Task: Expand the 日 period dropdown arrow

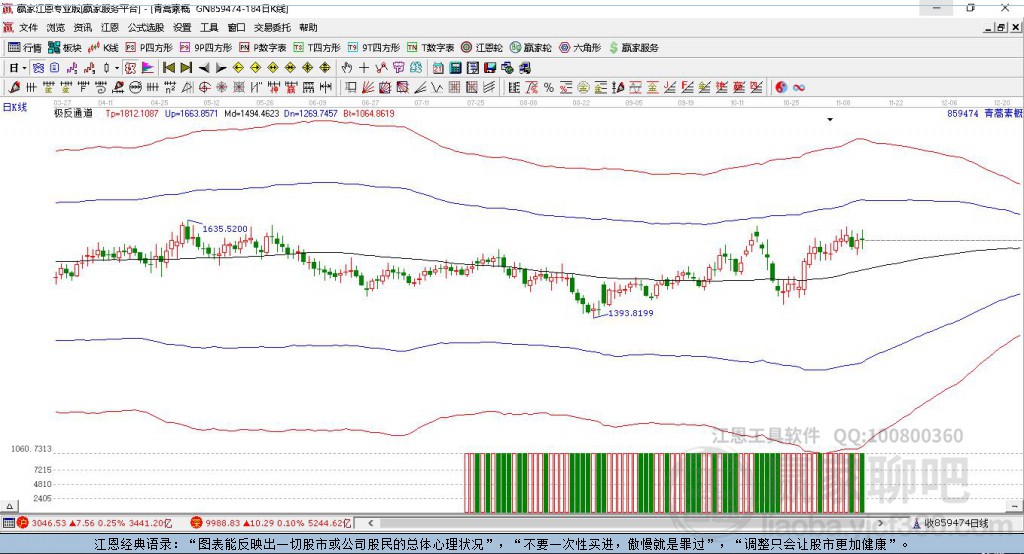Action: click(24, 68)
